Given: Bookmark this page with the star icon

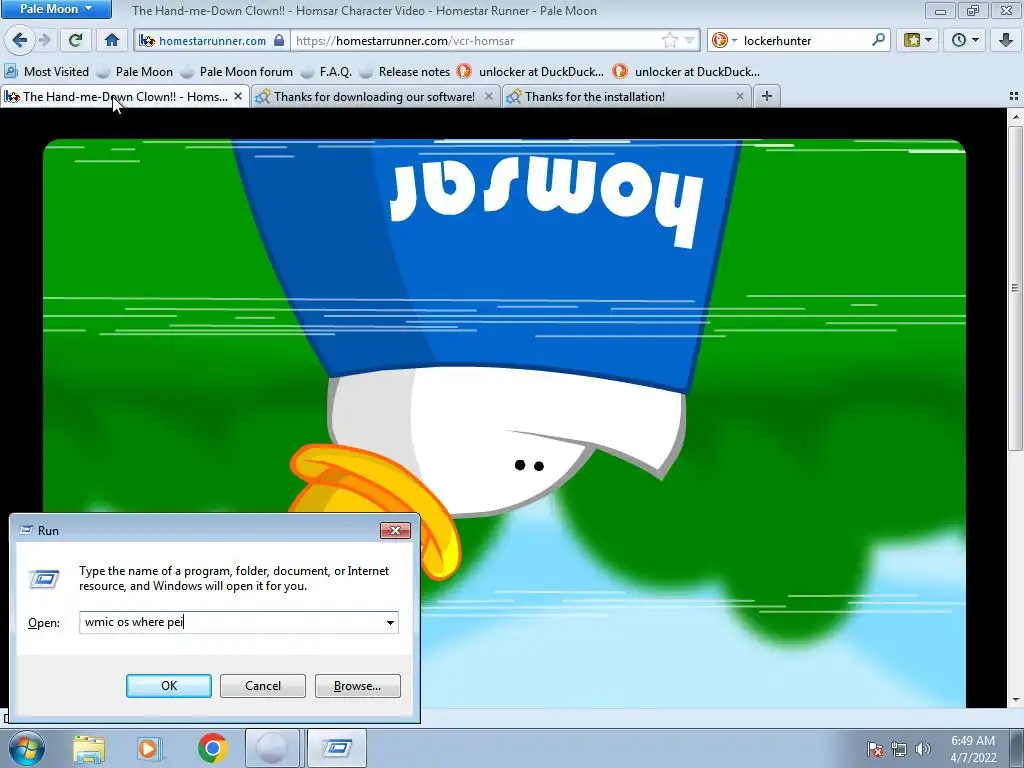Looking at the screenshot, I should (669, 40).
